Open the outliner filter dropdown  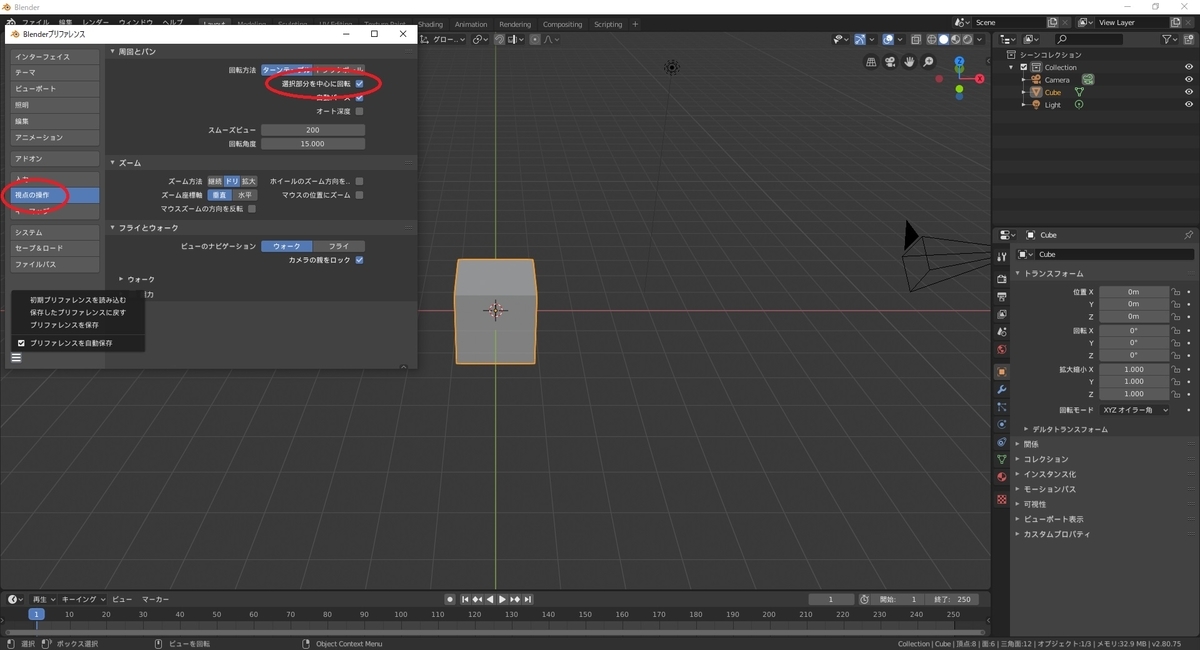tap(1171, 39)
